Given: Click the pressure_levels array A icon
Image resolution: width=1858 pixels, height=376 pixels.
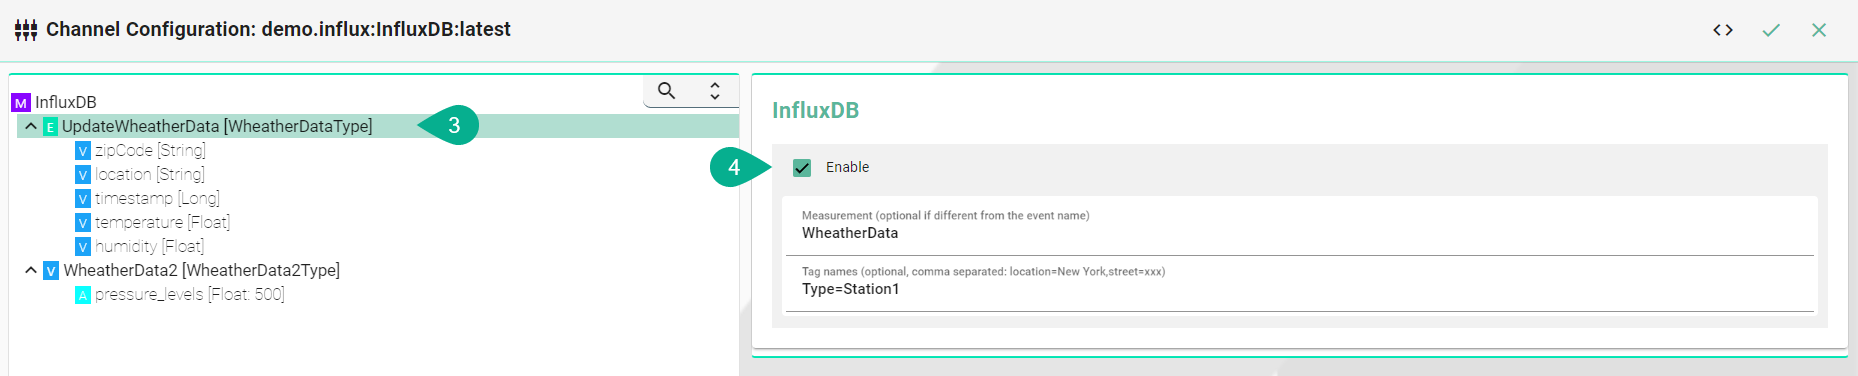Looking at the screenshot, I should point(83,295).
